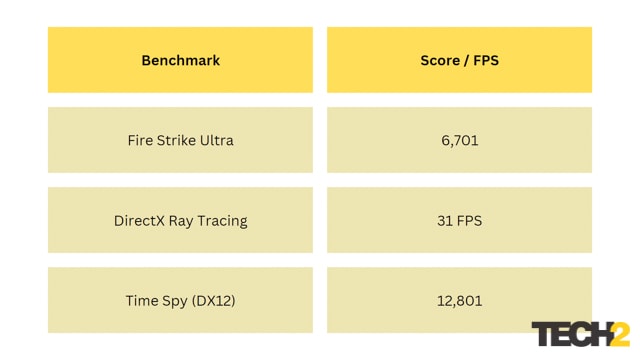
Task: Select the 12,801 score value
Action: coord(460,301)
